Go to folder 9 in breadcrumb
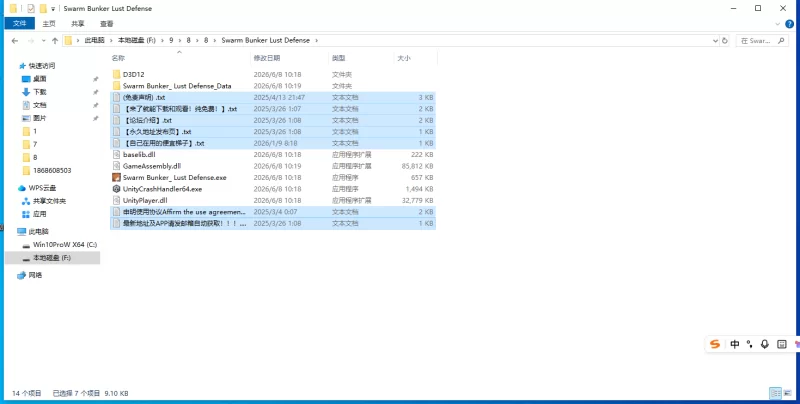800x404 pixels. (x=171, y=40)
